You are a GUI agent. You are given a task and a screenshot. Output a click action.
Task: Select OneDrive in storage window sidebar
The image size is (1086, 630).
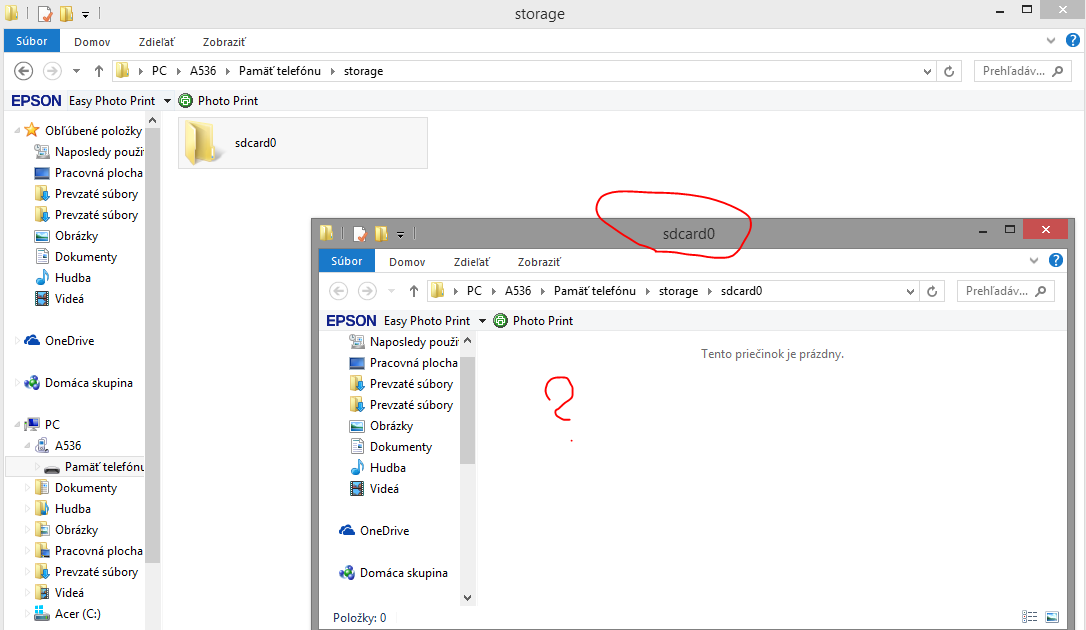click(69, 341)
